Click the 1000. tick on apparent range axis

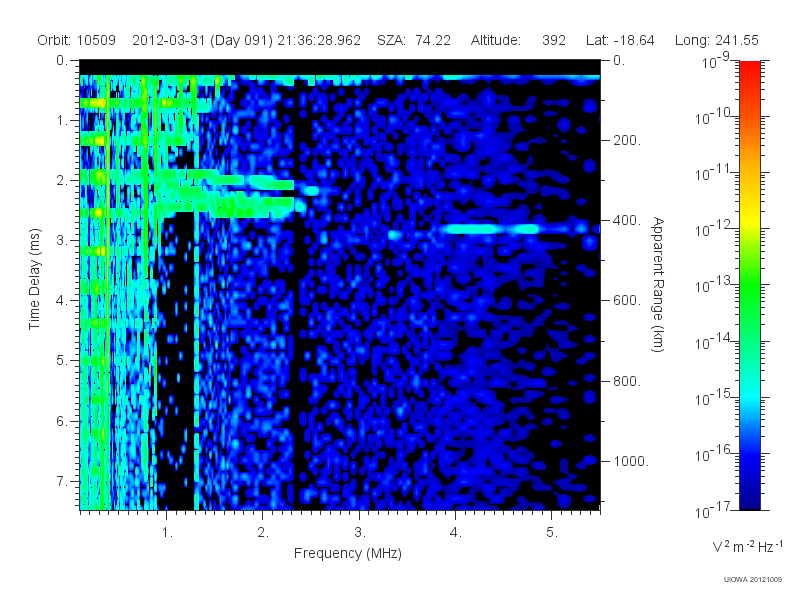pyautogui.click(x=631, y=461)
